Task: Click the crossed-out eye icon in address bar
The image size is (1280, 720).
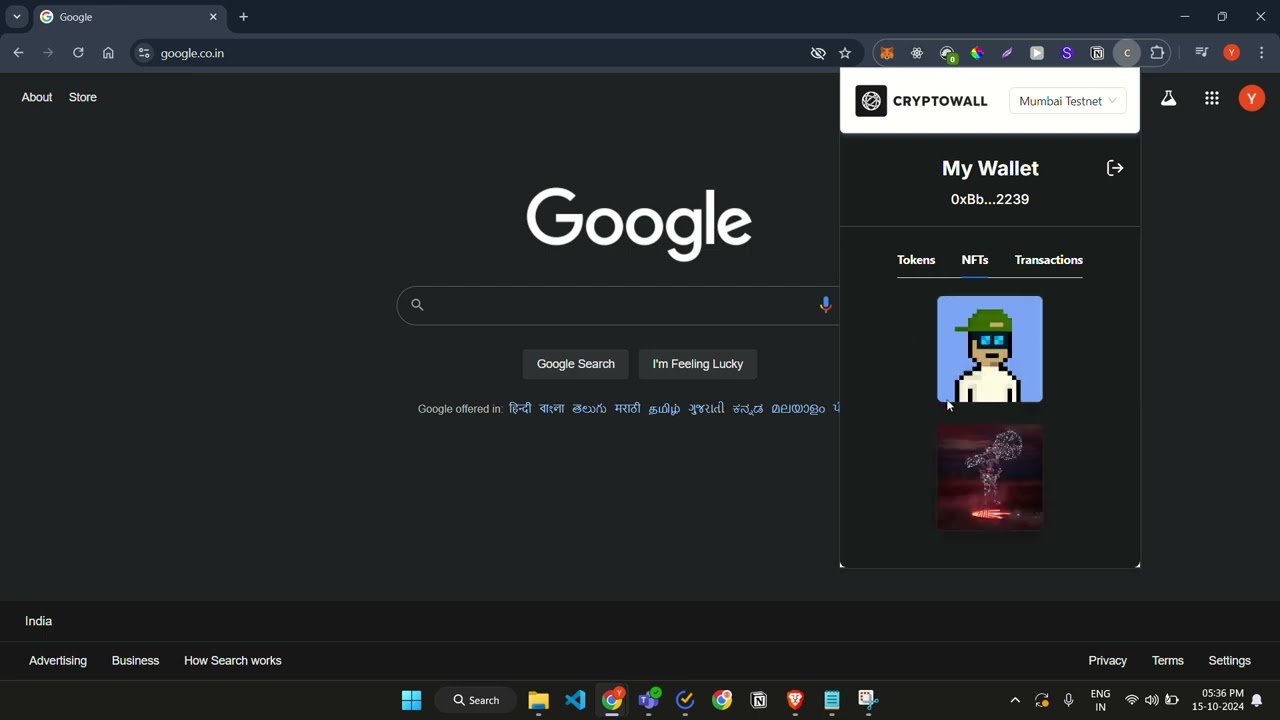Action: point(818,54)
